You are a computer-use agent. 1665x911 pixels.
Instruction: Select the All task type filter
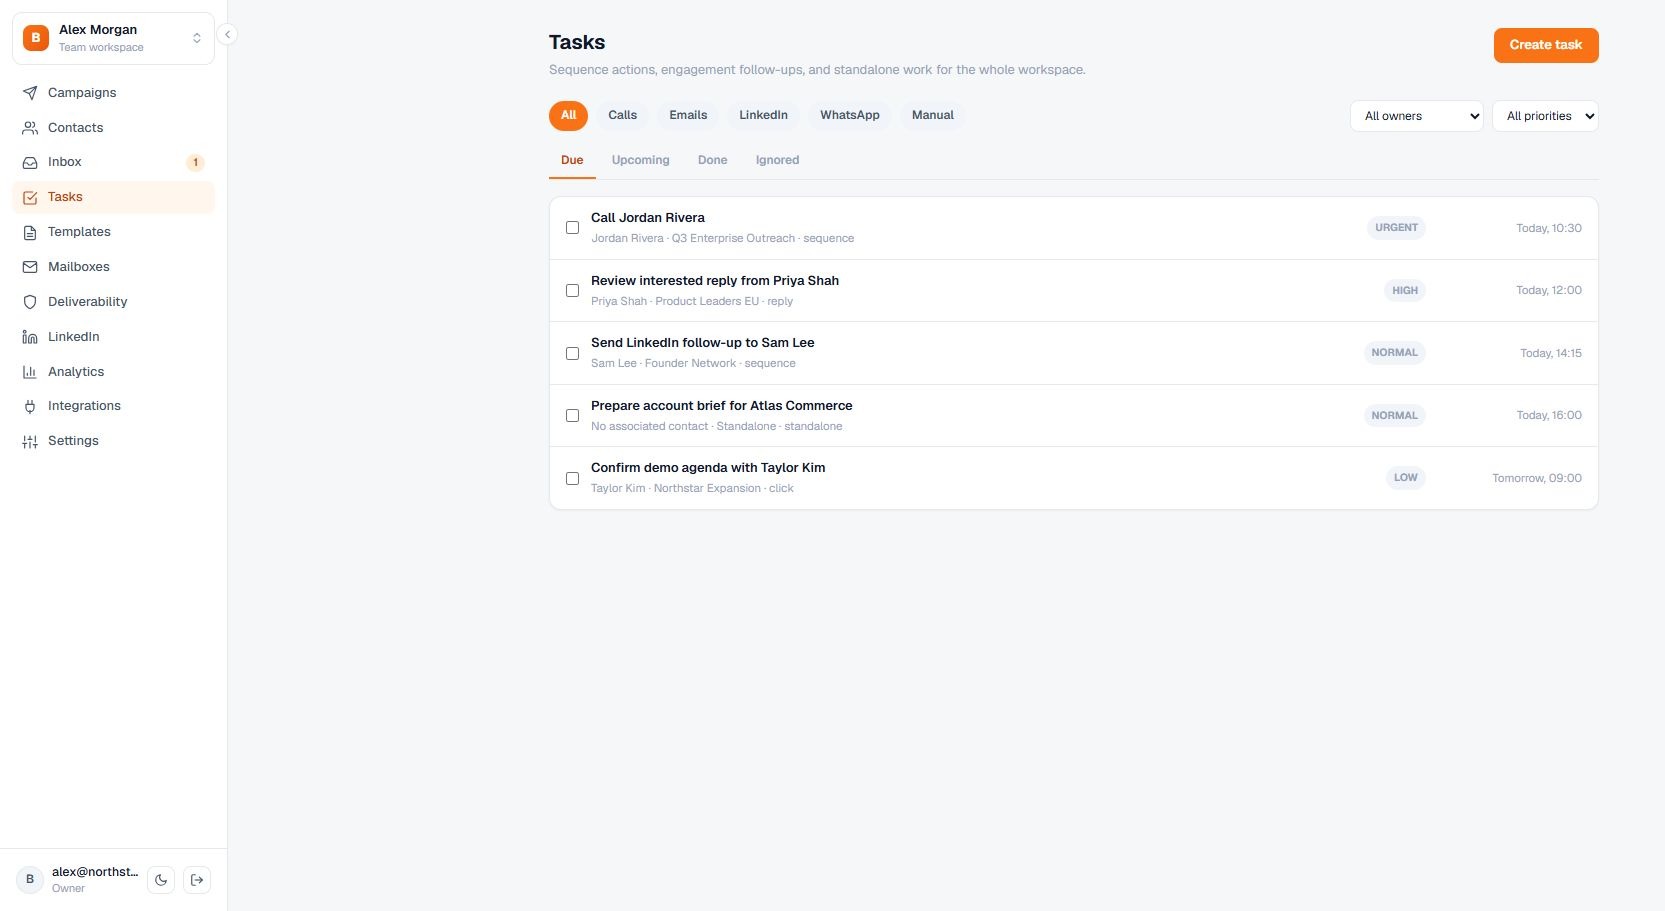point(568,115)
